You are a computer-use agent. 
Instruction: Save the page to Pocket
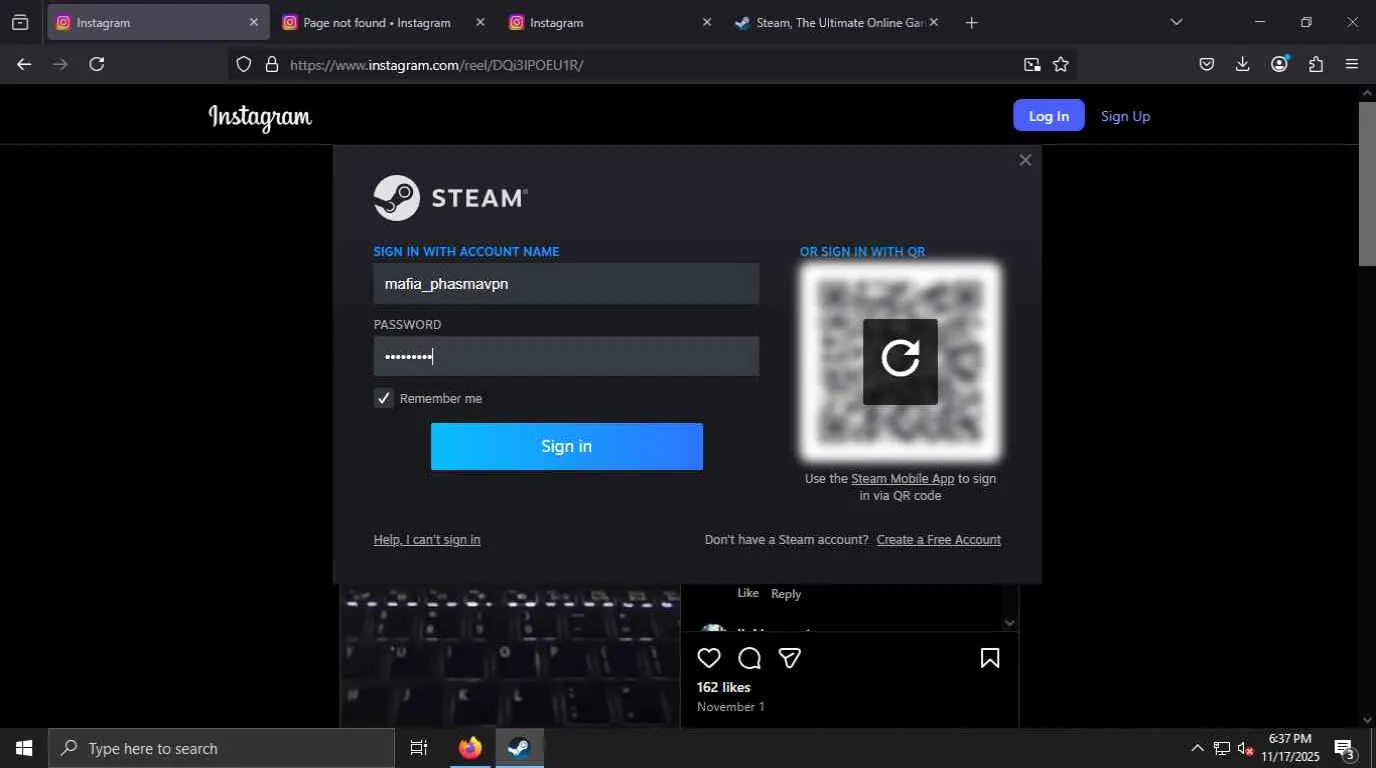pyautogui.click(x=1207, y=64)
